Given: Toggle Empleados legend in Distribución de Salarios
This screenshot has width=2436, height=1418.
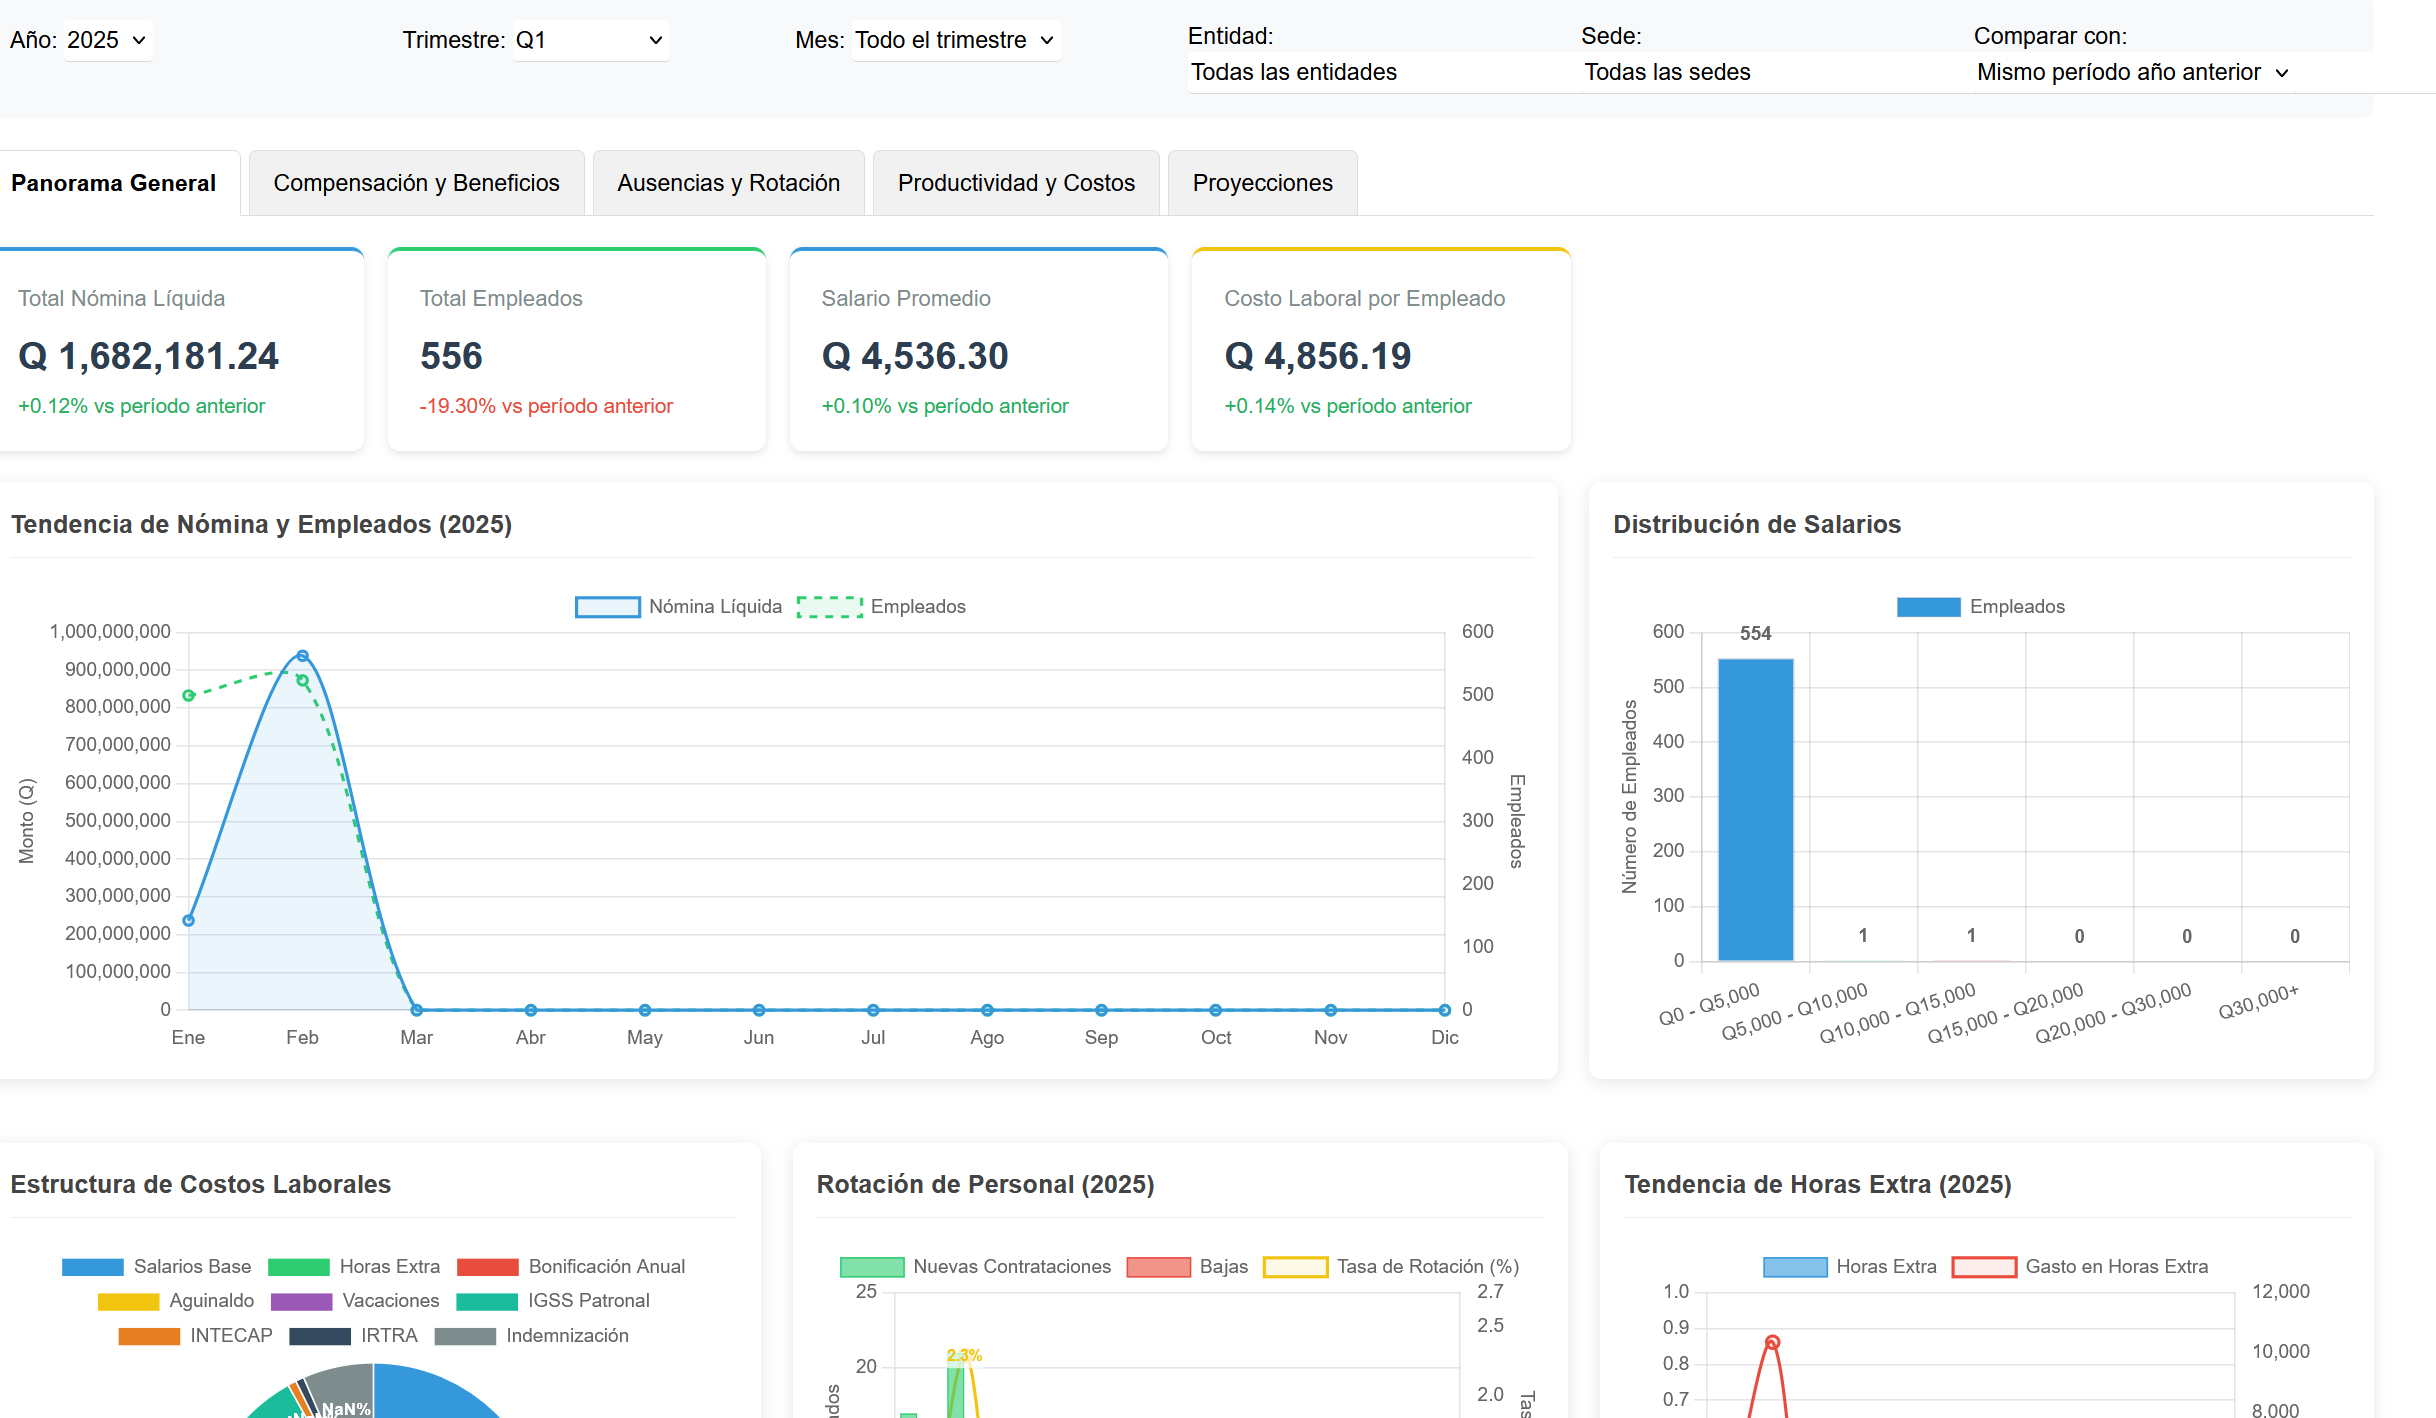Looking at the screenshot, I should (1980, 607).
